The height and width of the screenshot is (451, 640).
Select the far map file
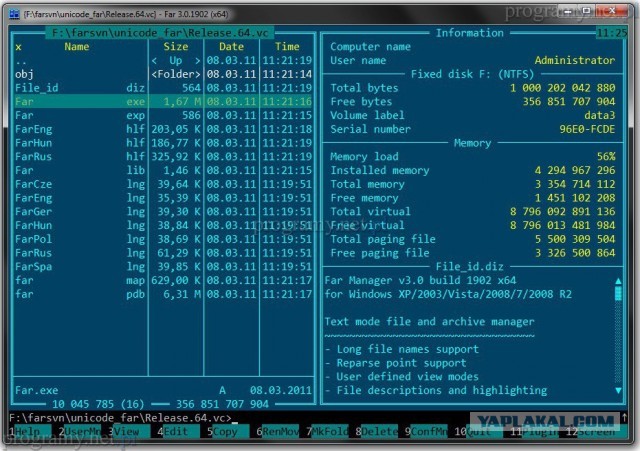click(x=163, y=280)
